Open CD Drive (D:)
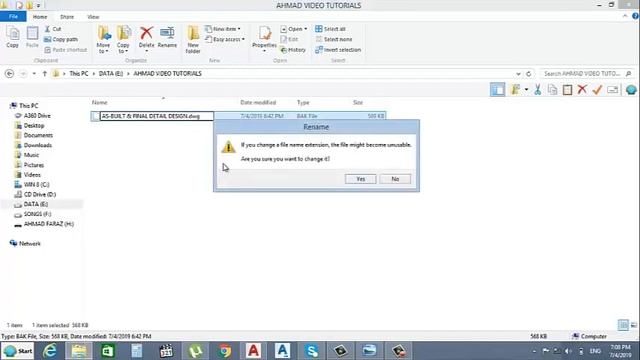The width and height of the screenshot is (640, 360). pyautogui.click(x=40, y=194)
